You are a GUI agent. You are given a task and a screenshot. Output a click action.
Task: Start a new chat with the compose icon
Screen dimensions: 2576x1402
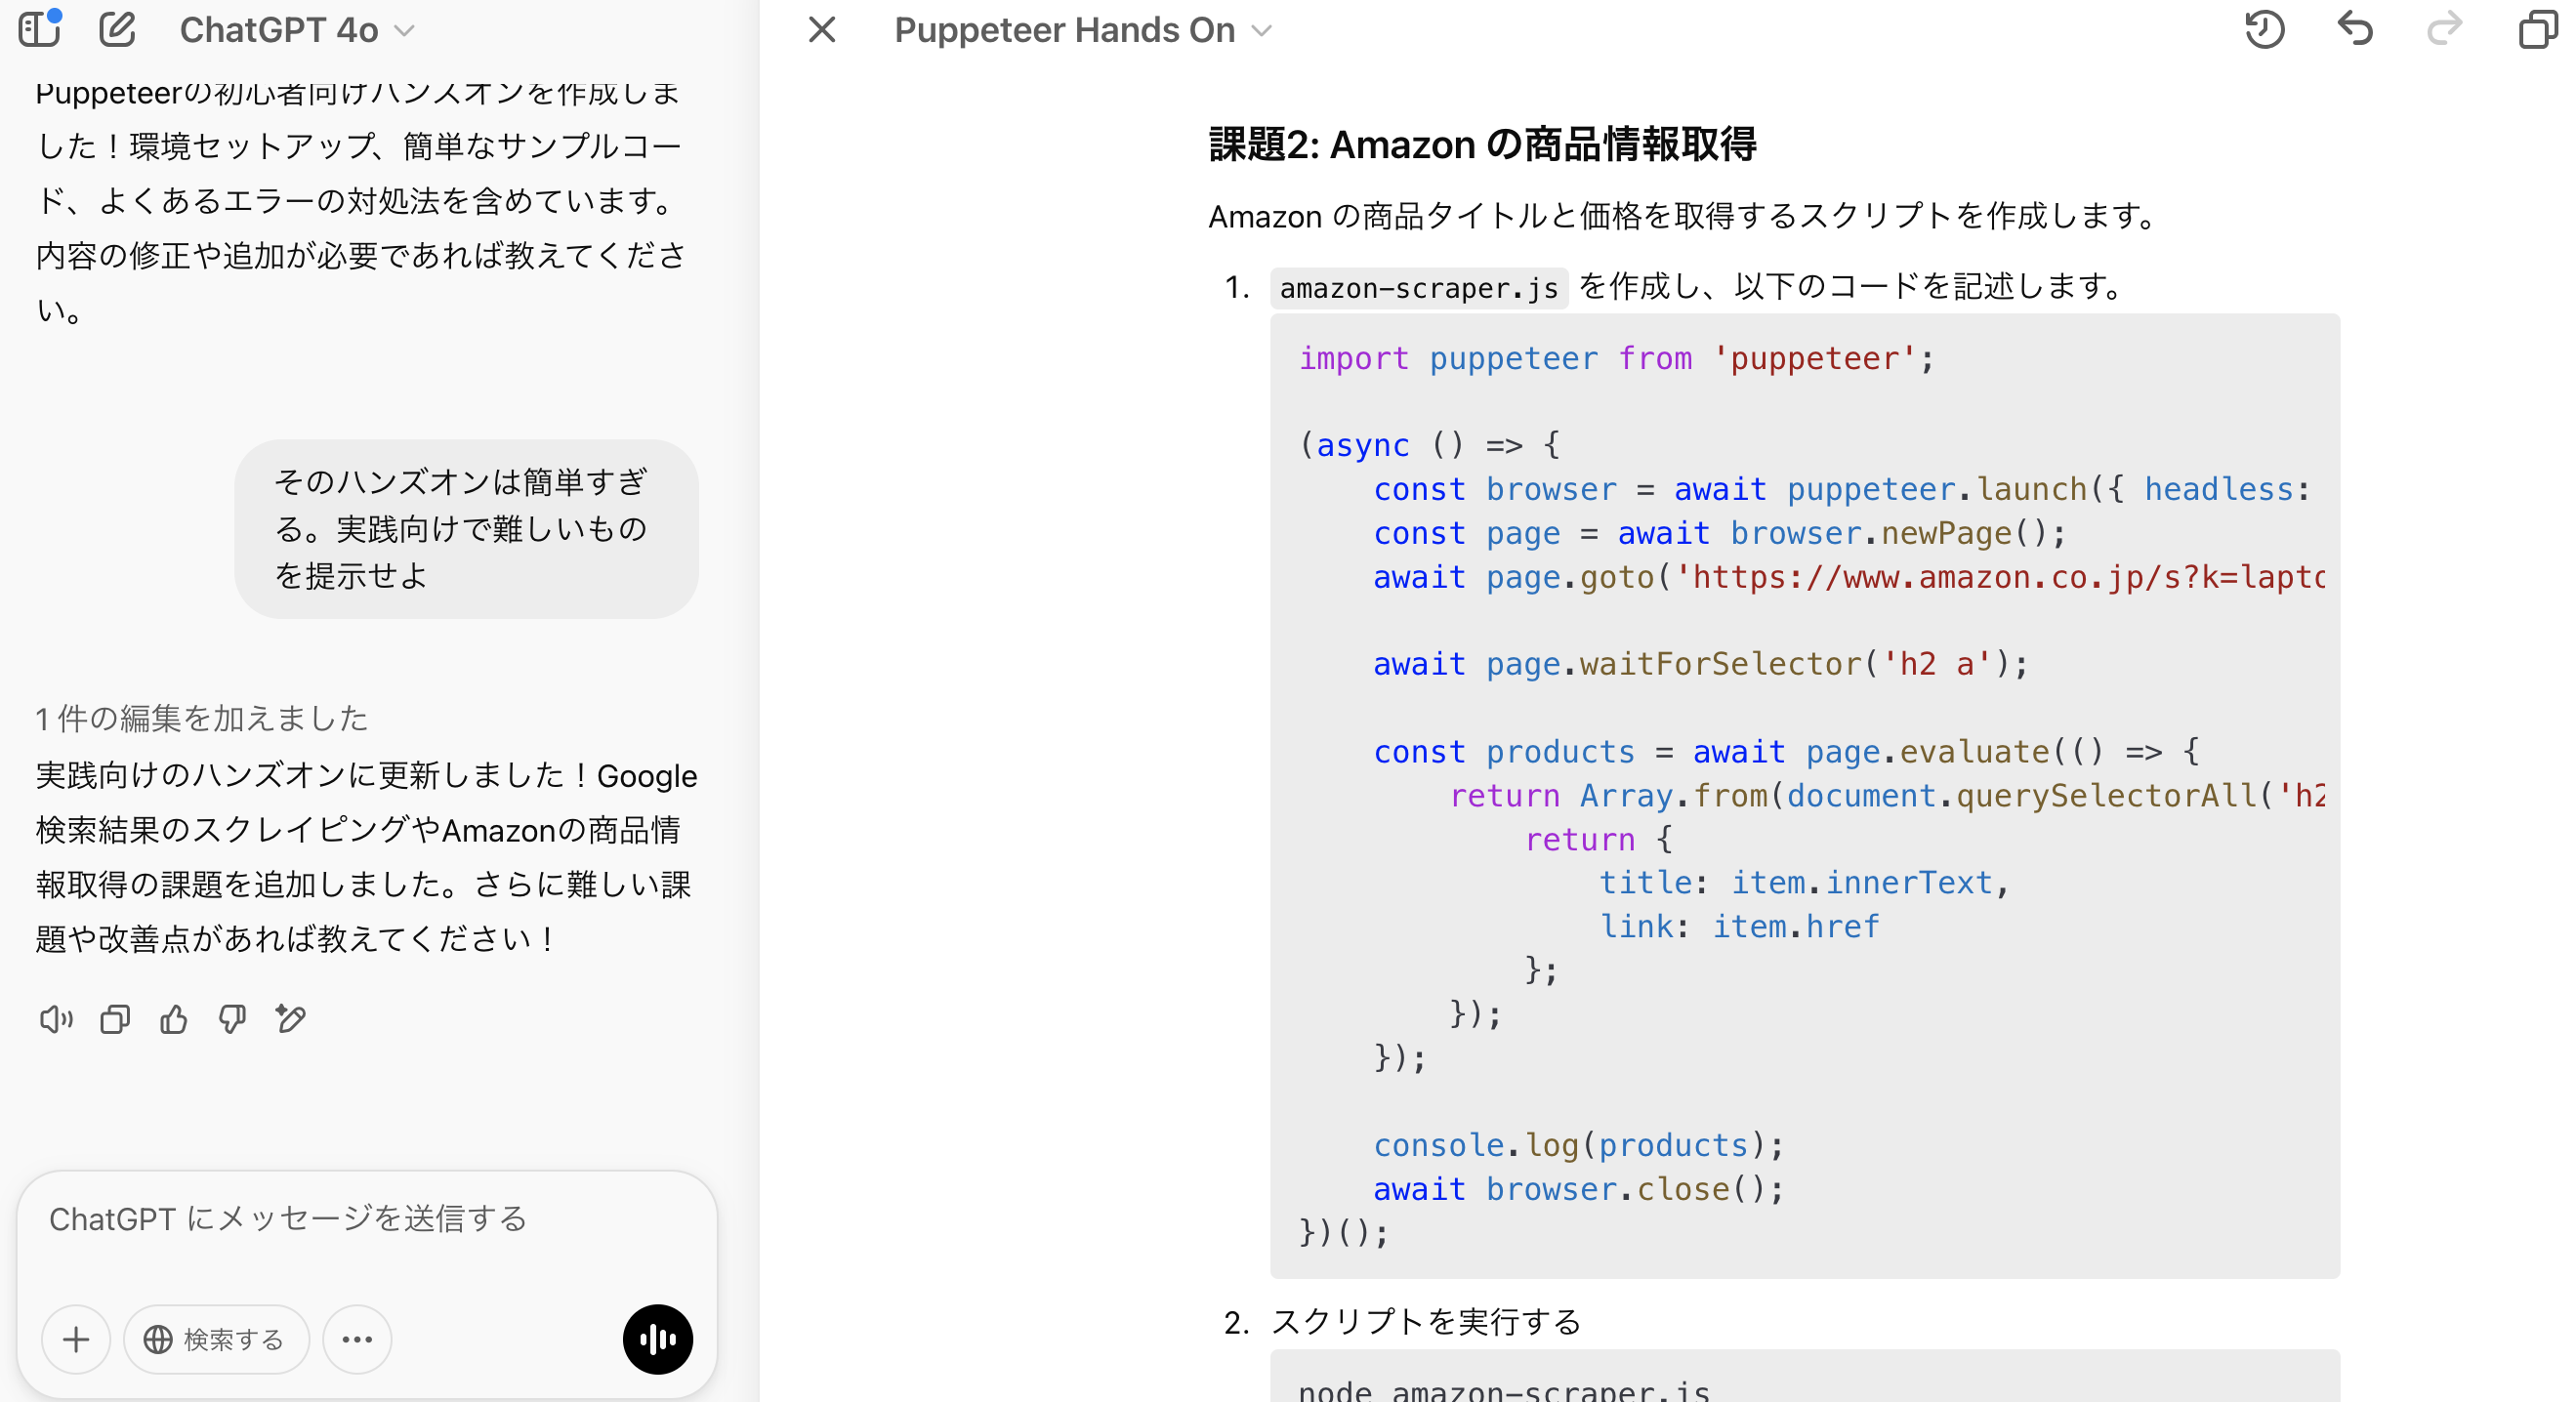[x=117, y=29]
